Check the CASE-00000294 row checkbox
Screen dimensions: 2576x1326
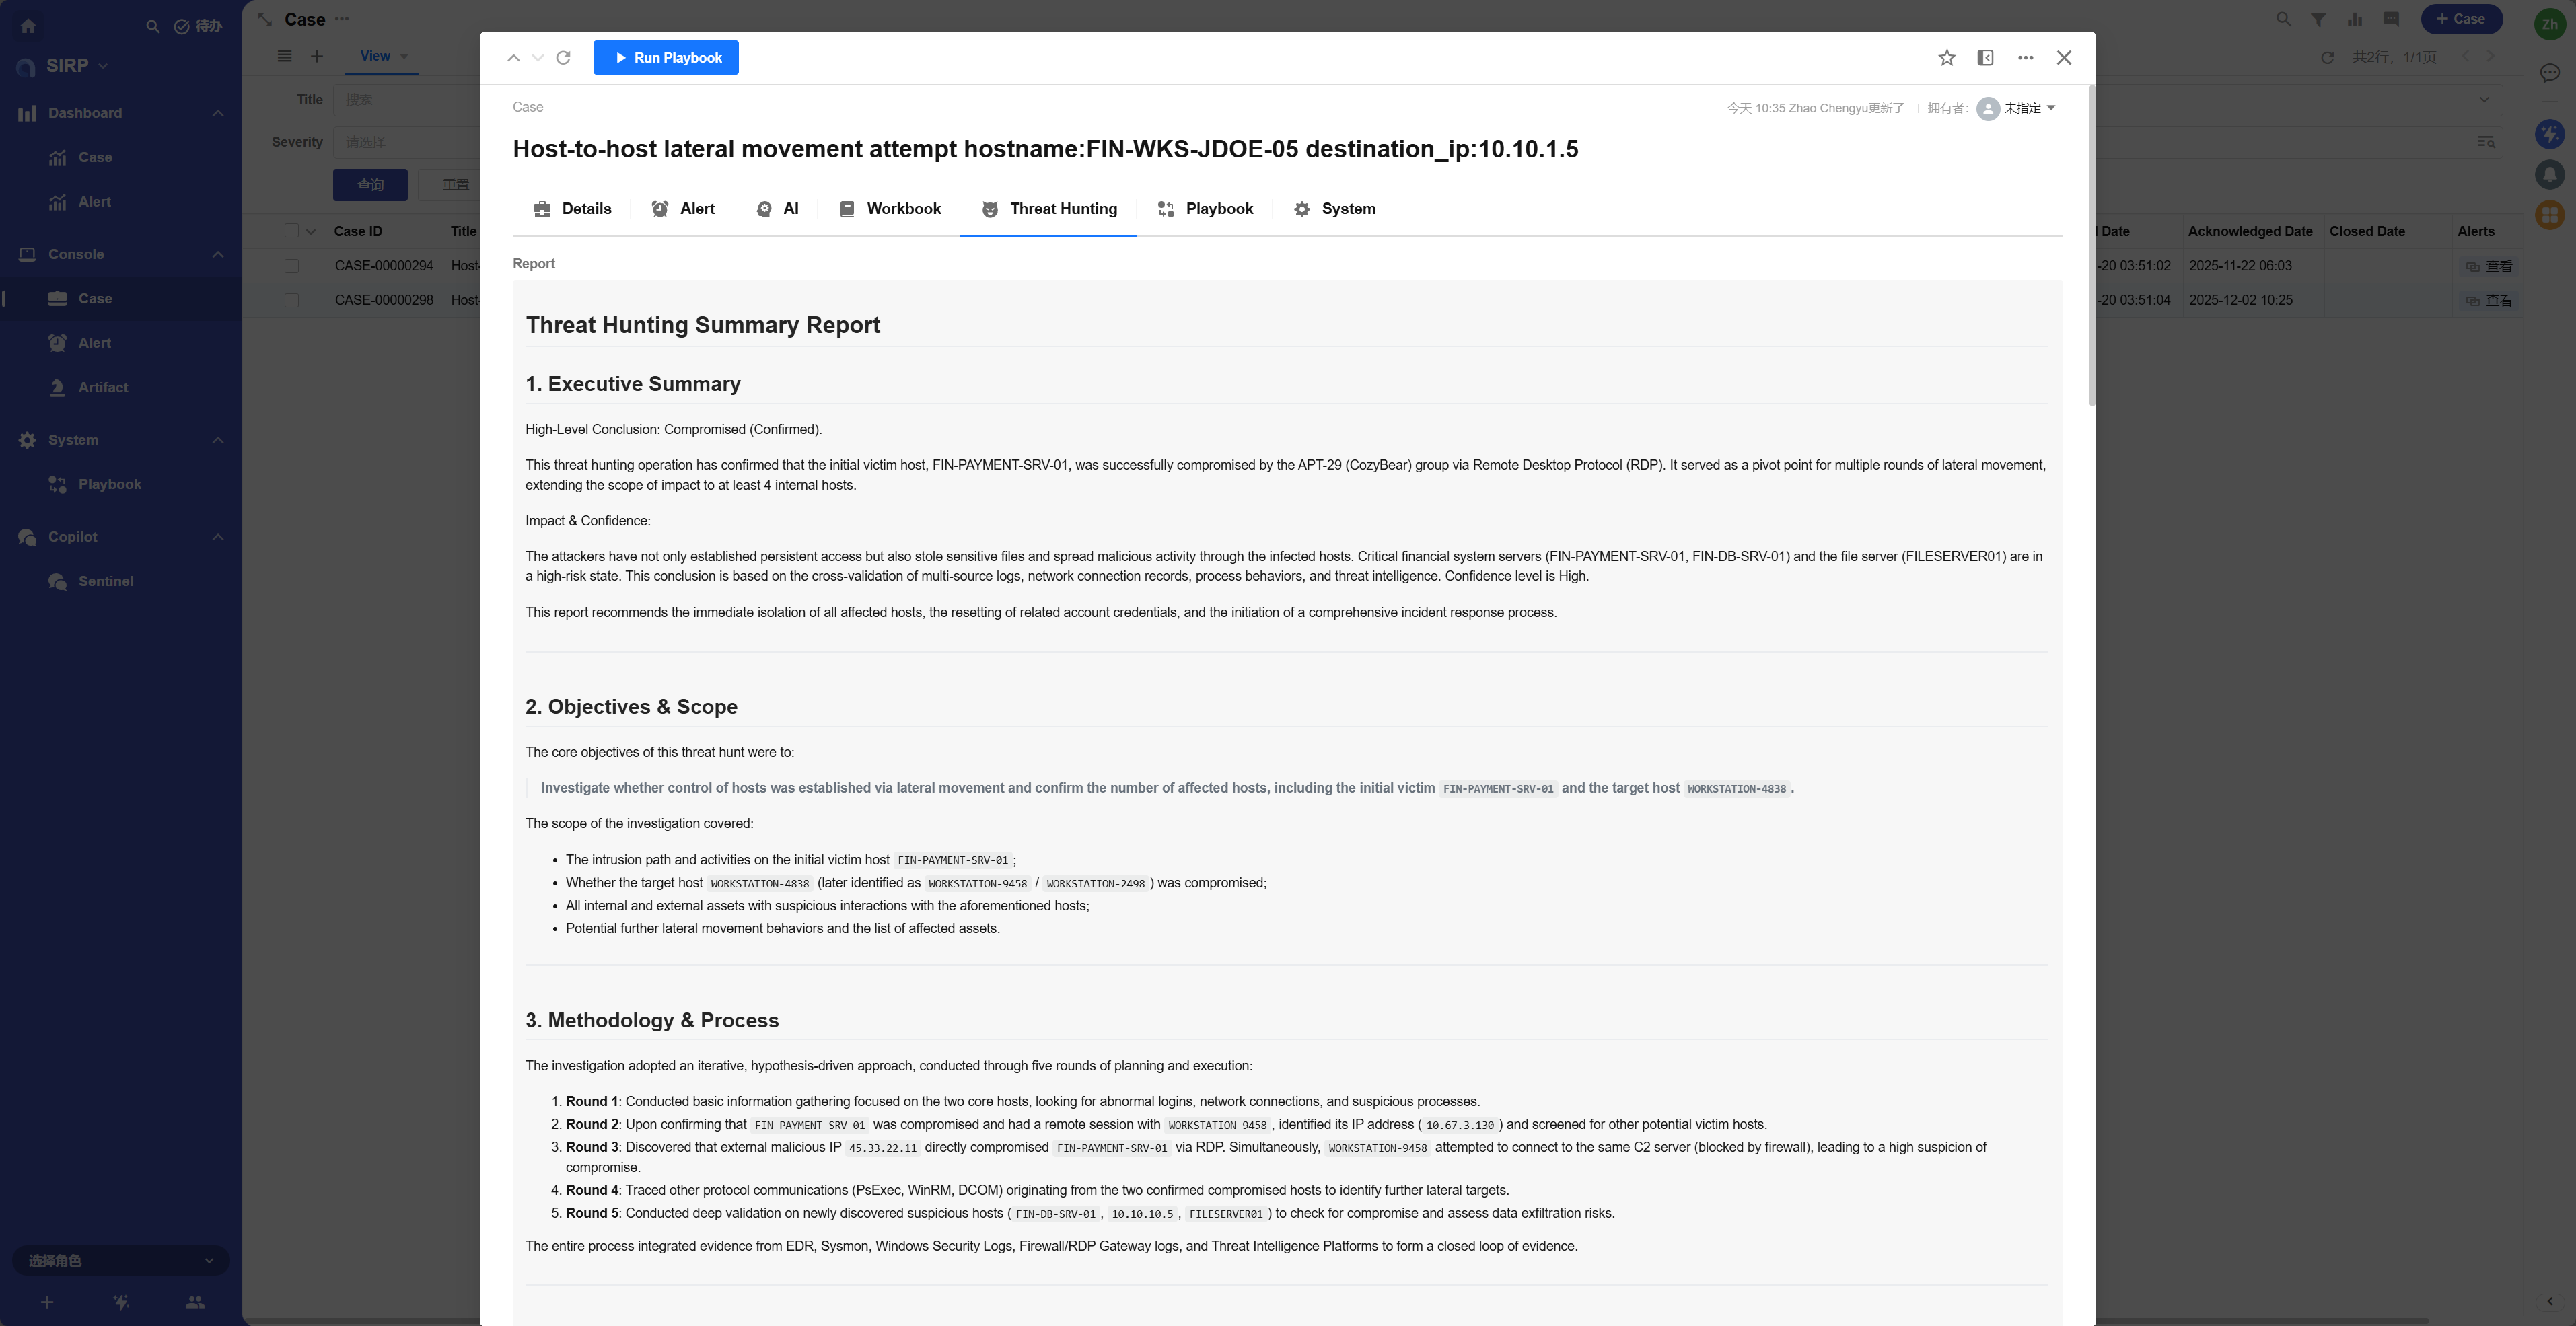tap(291, 266)
